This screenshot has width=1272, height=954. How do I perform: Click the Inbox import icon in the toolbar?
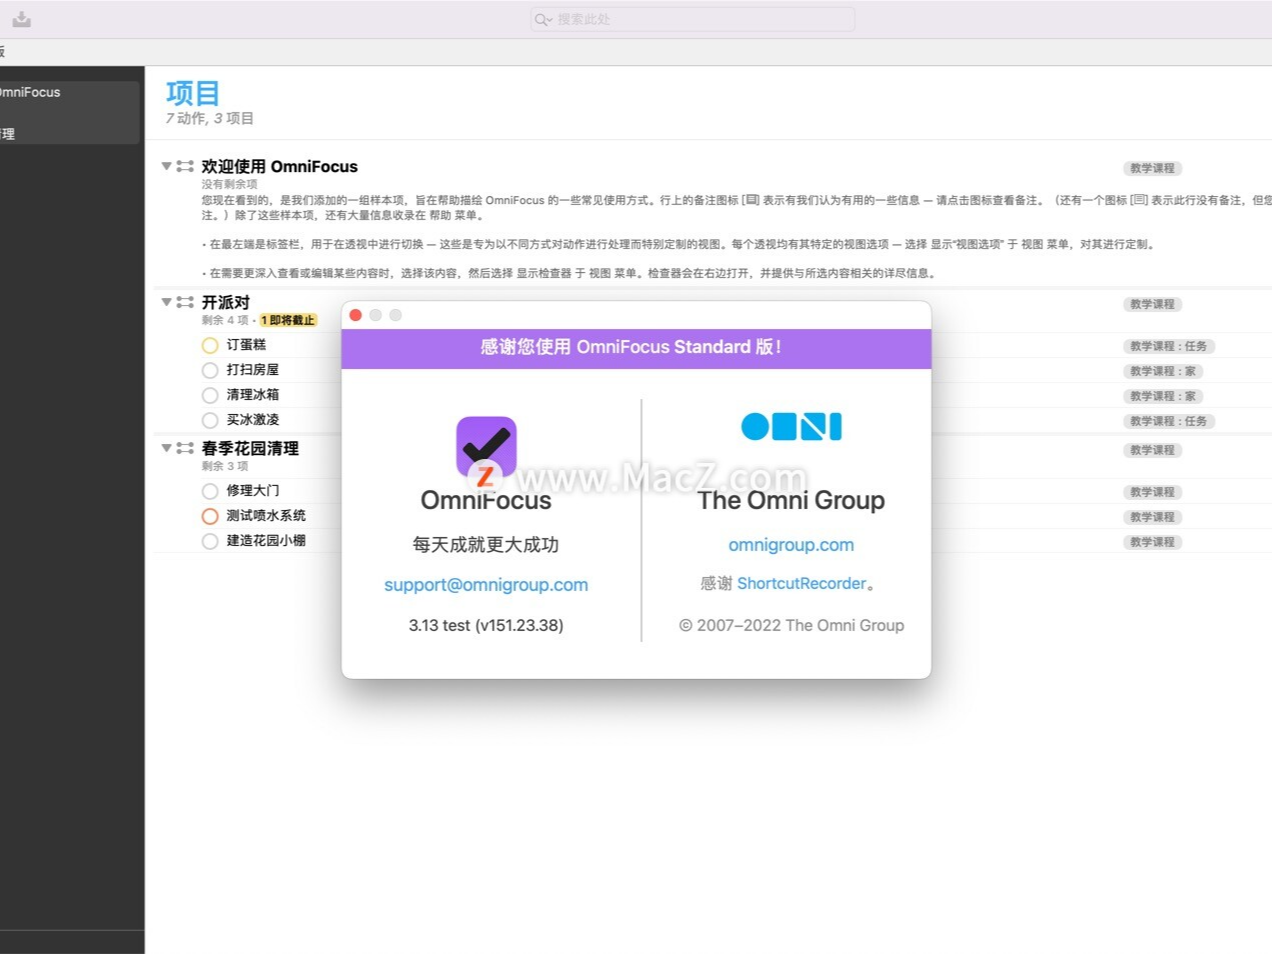[x=21, y=18]
